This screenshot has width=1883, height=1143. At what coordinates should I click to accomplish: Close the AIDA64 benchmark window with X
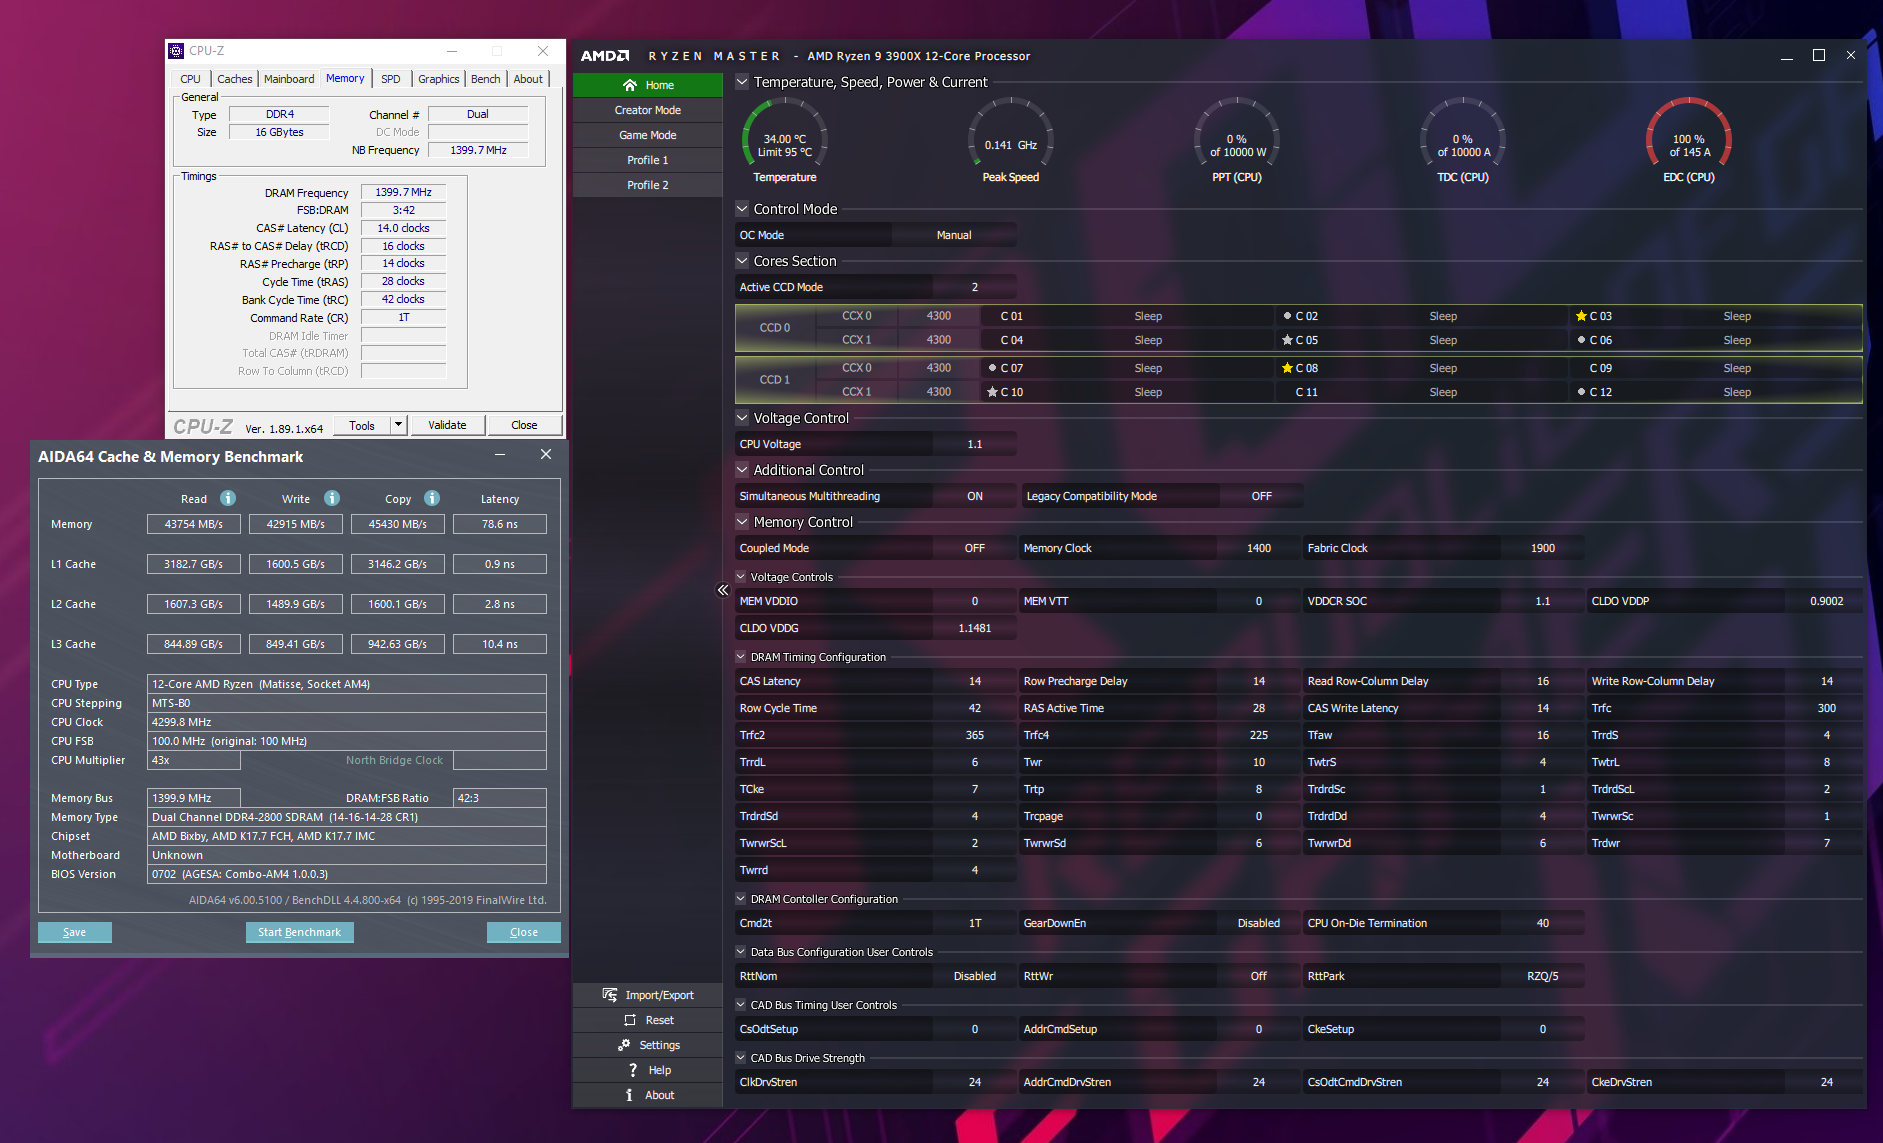pyautogui.click(x=546, y=454)
